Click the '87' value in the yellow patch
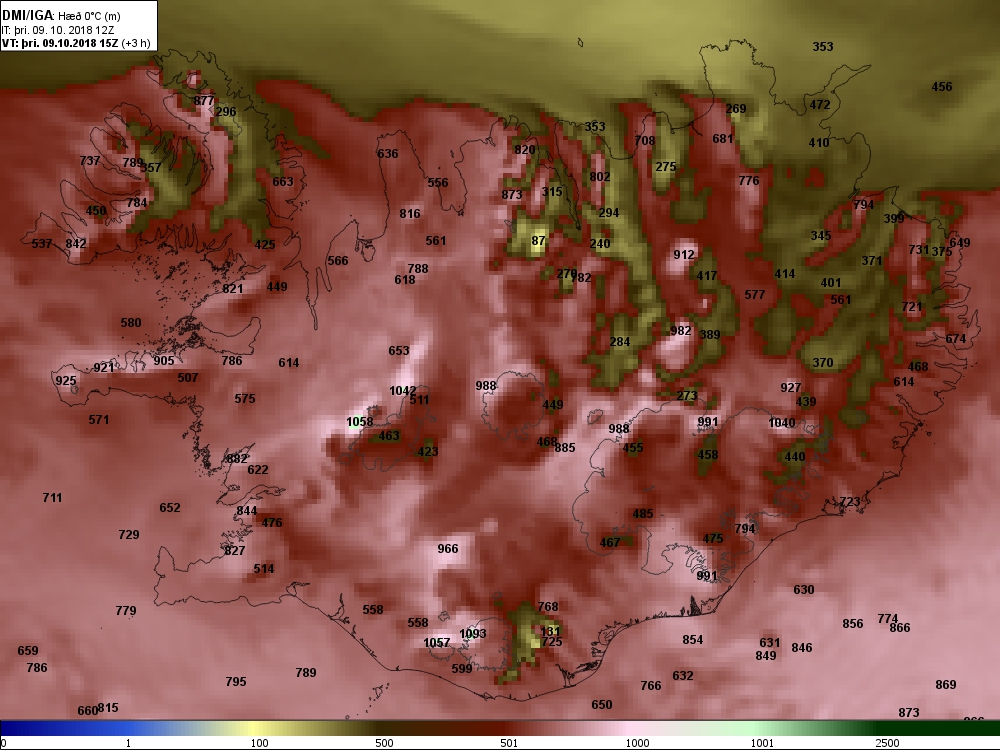The image size is (1000, 750). click(x=538, y=241)
